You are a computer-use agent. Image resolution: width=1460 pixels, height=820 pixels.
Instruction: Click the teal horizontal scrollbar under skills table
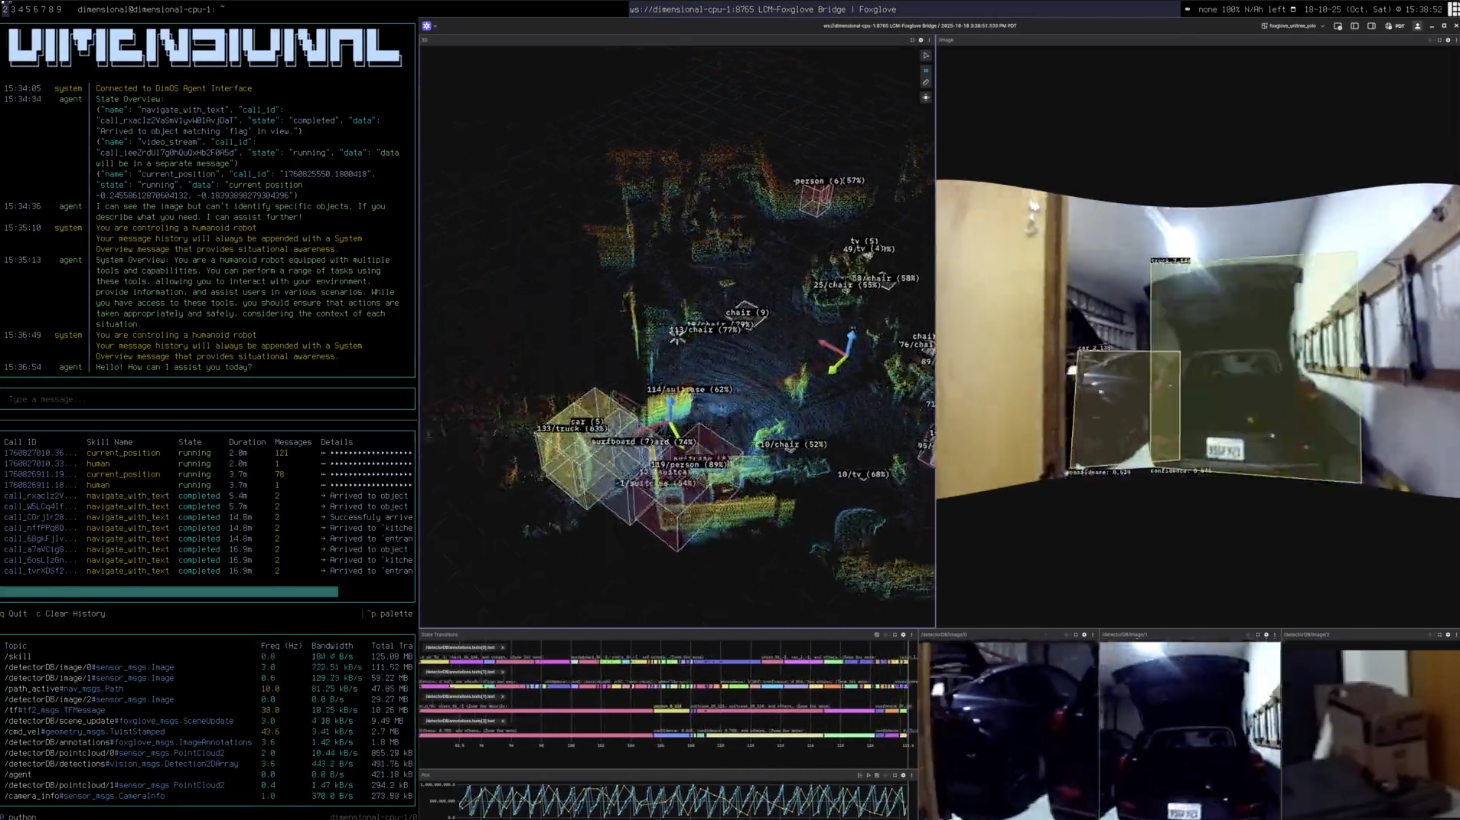pyautogui.click(x=170, y=592)
